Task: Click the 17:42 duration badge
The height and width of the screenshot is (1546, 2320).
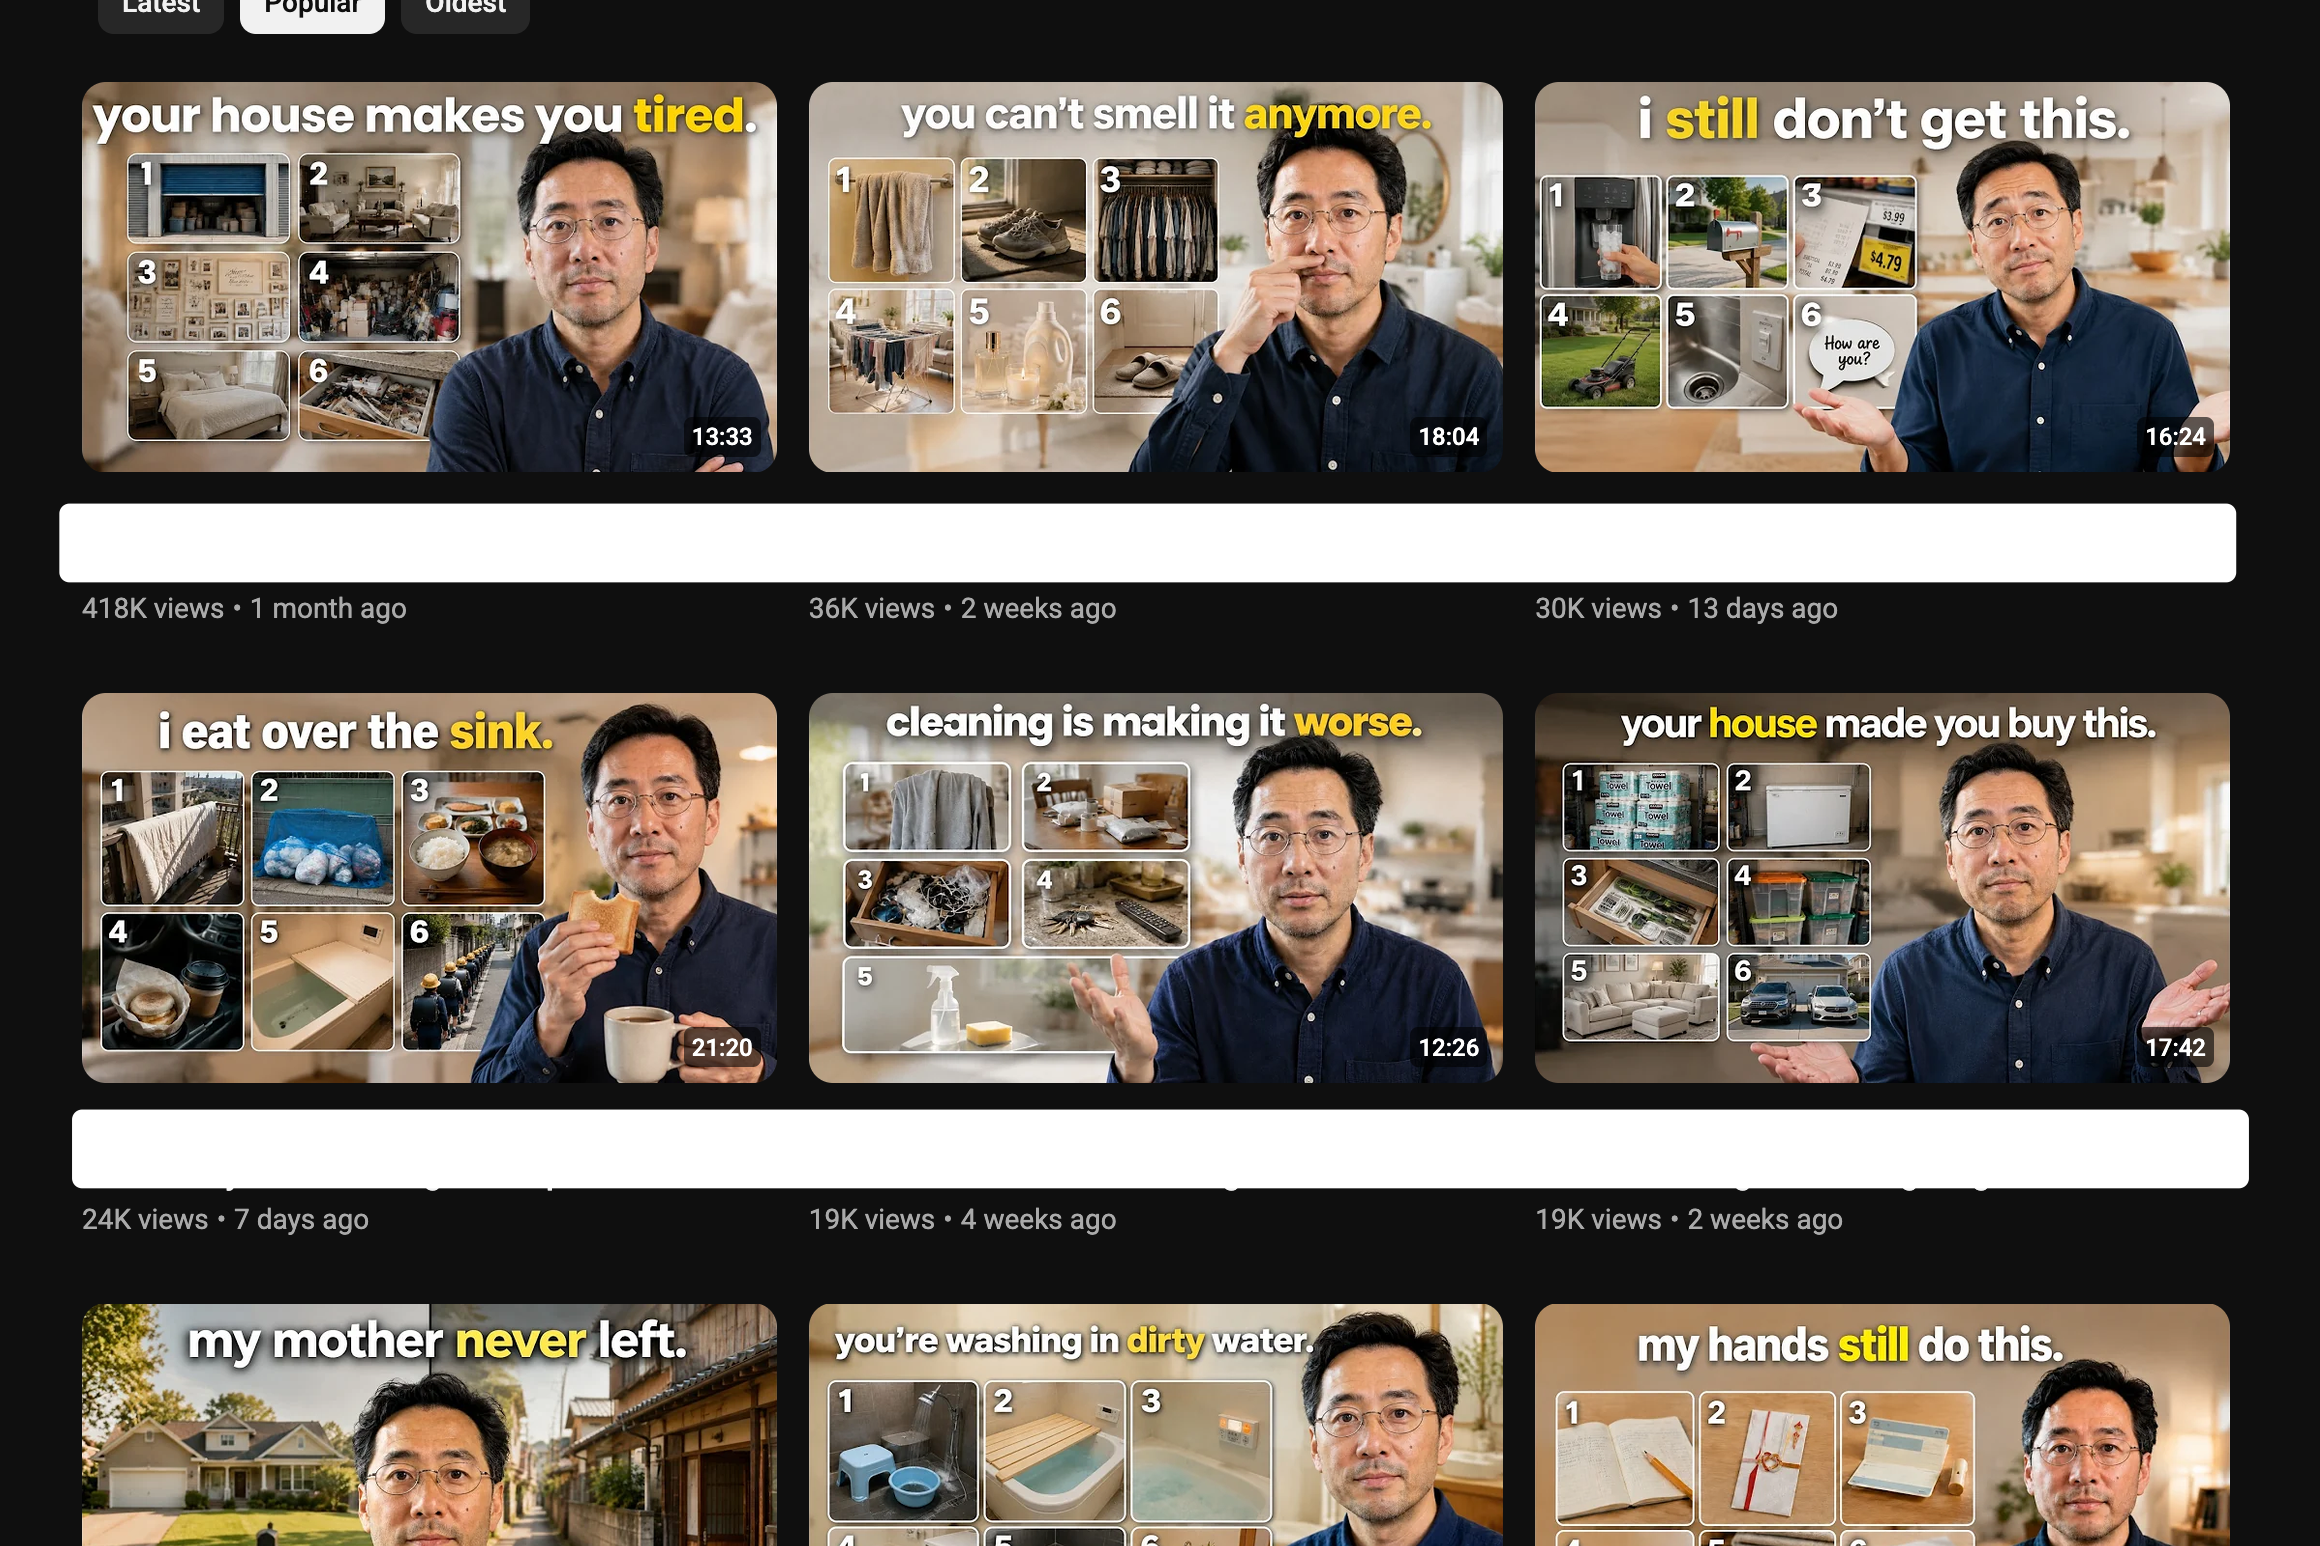Action: (x=2175, y=1048)
